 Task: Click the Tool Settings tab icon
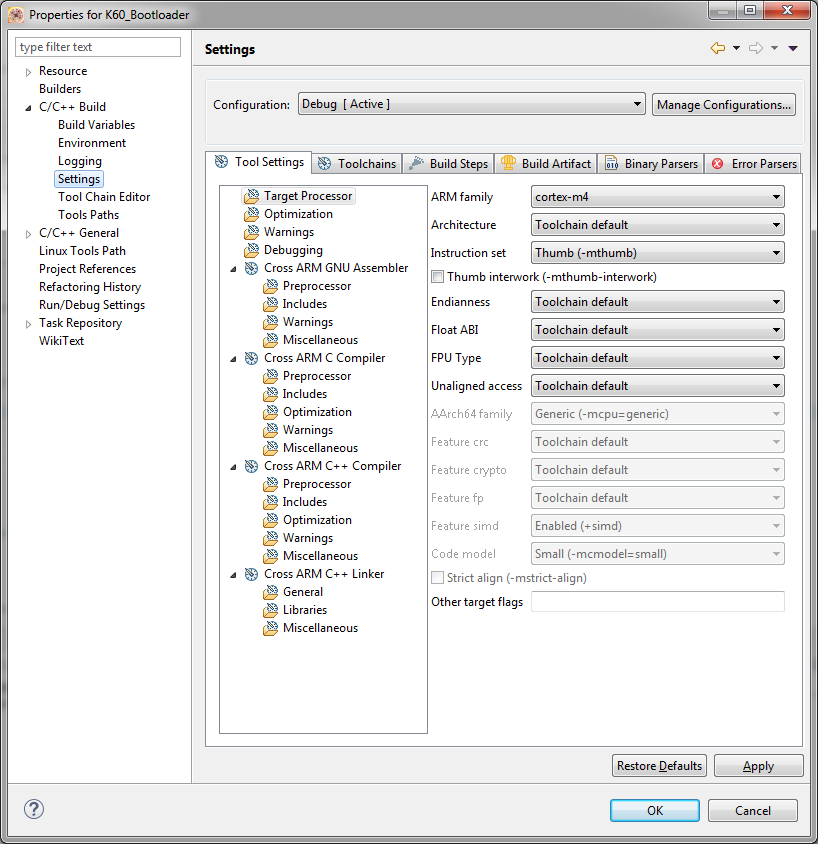point(221,161)
